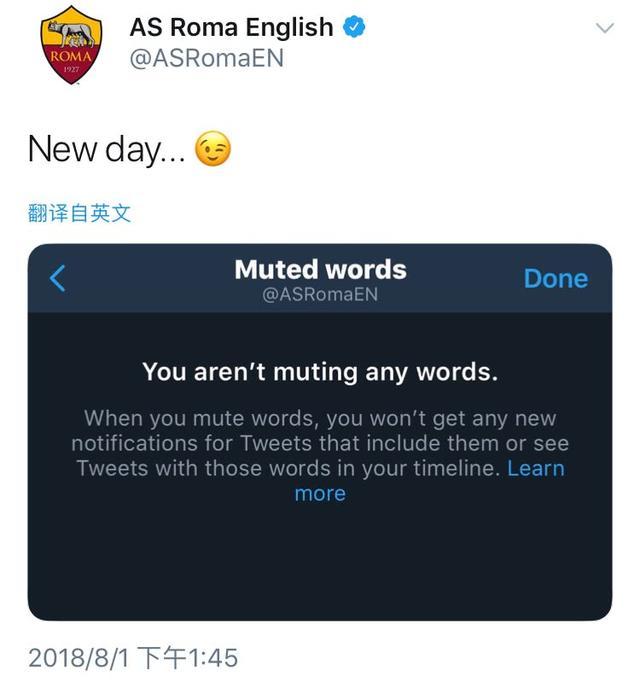Click the Muted words title
The image size is (640, 682).
320,270
